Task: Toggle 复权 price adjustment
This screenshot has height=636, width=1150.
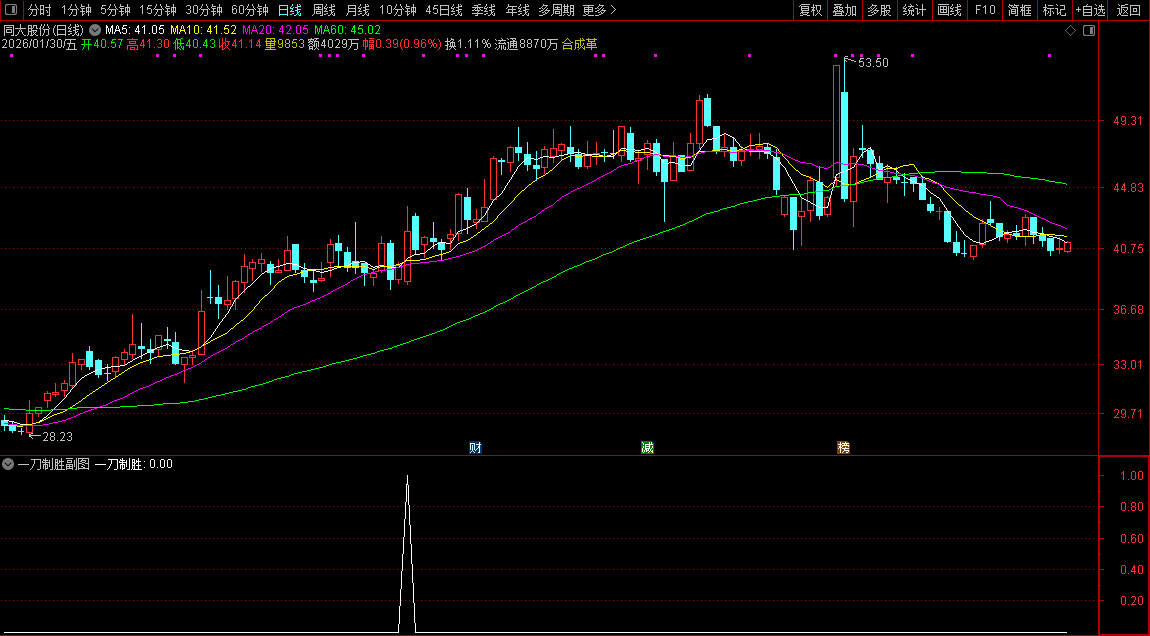Action: click(810, 10)
